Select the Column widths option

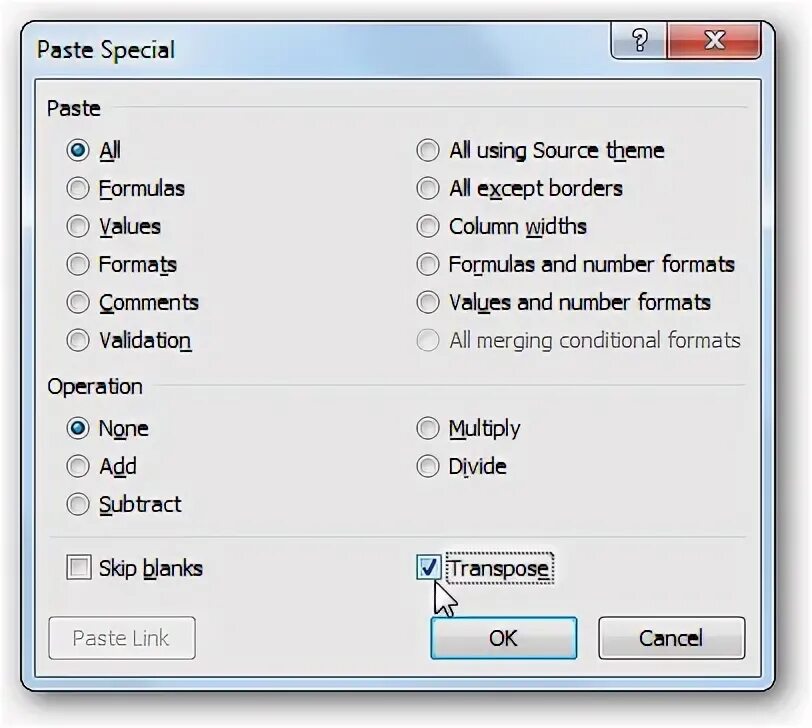point(428,226)
